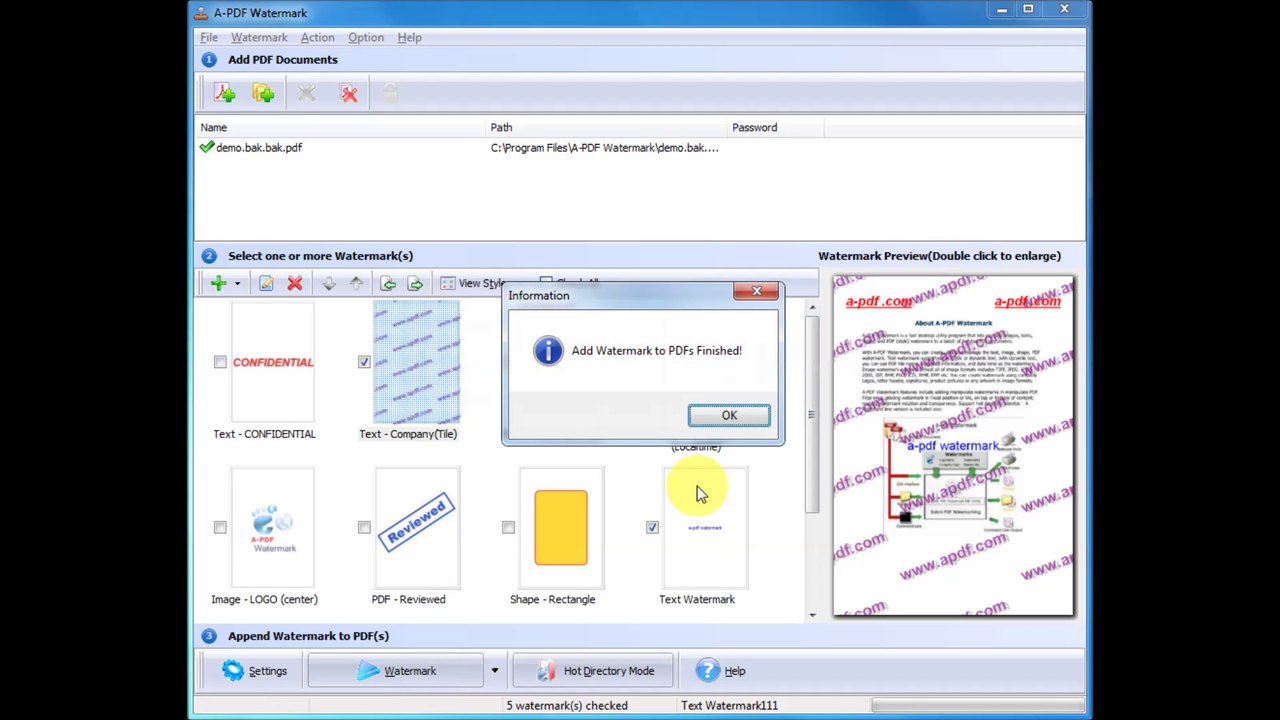Click the Password column header
The height and width of the screenshot is (720, 1280).
click(775, 127)
